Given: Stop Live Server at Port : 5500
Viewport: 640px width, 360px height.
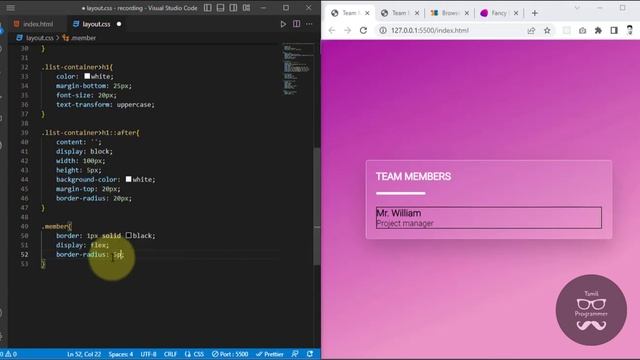Looking at the screenshot, I should tap(230, 354).
